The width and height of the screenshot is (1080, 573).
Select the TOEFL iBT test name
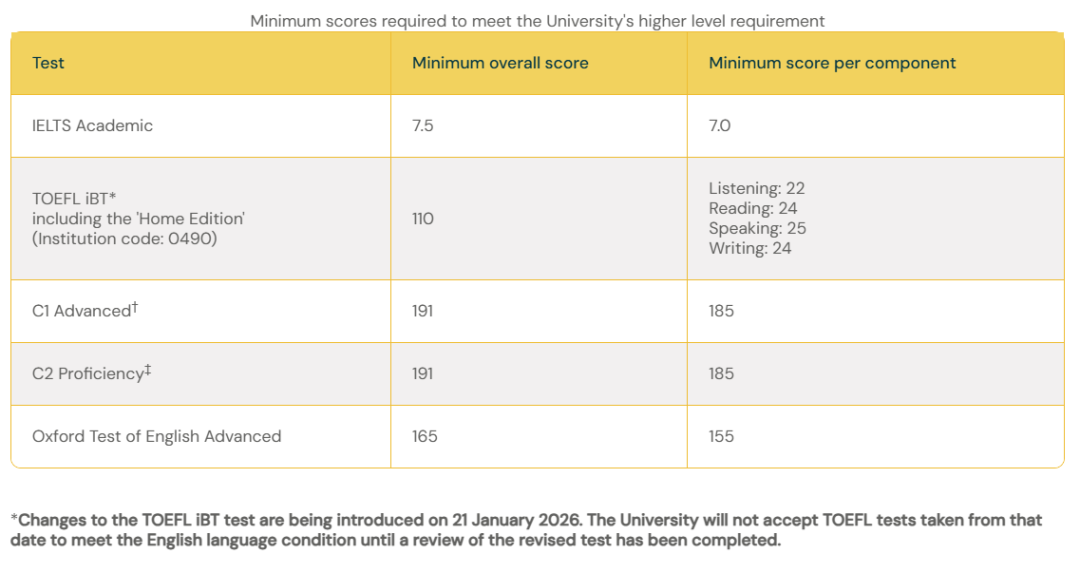click(74, 198)
